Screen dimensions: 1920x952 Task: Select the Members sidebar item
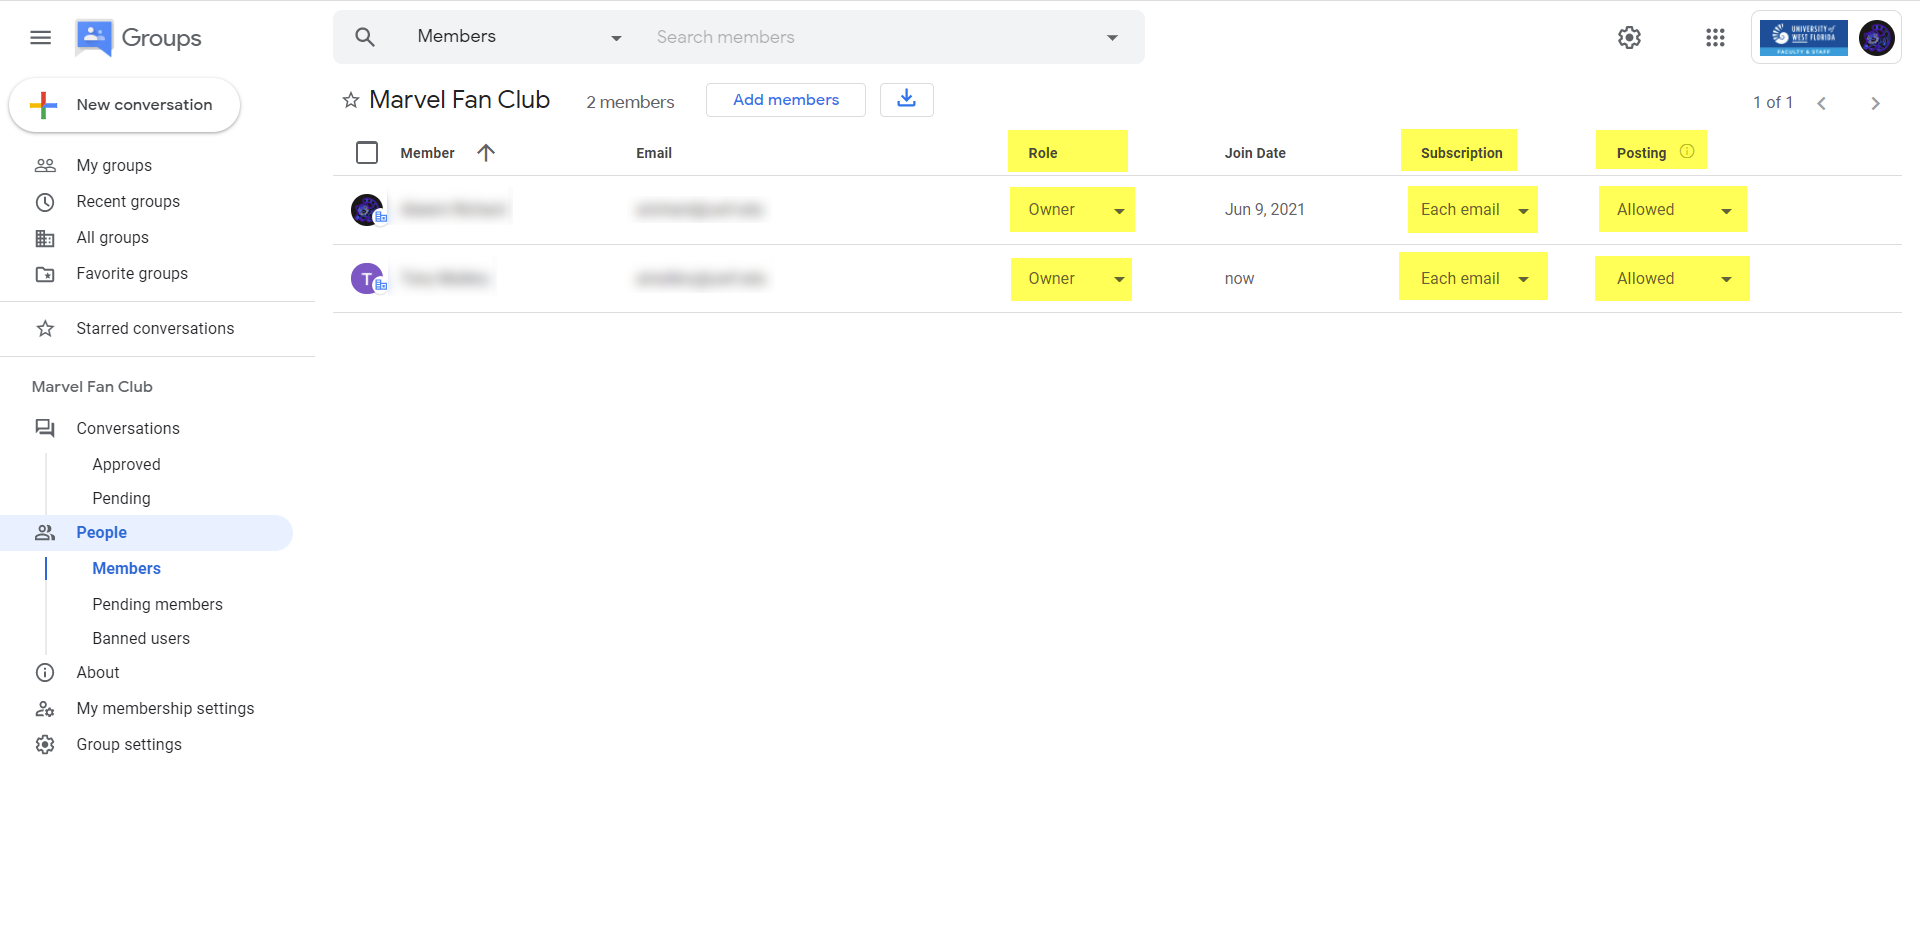126,569
